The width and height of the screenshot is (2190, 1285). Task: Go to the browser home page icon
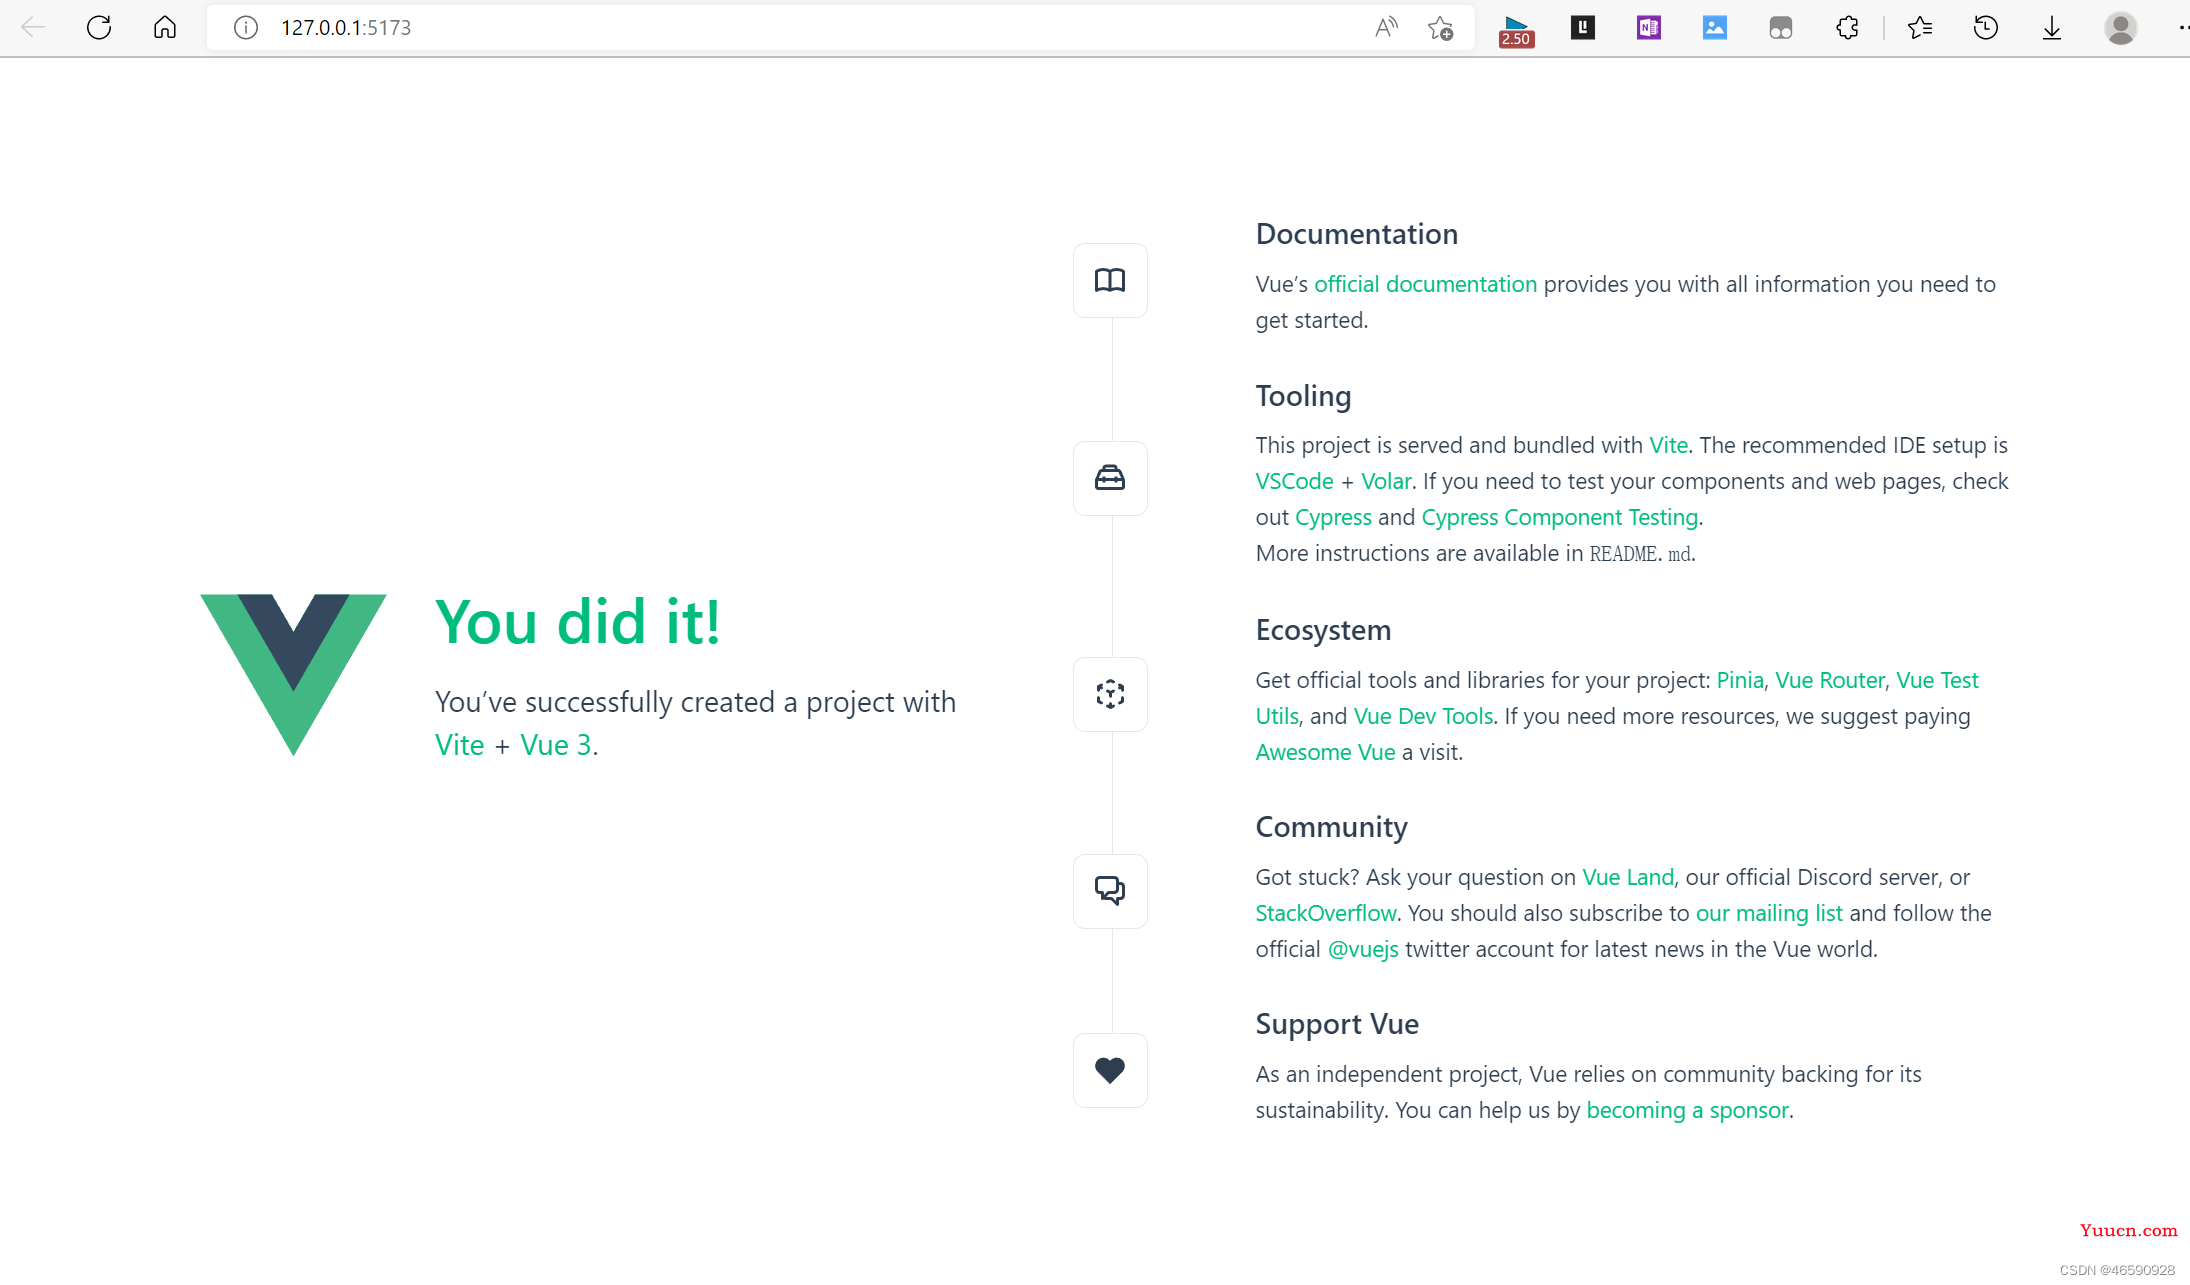tap(165, 27)
